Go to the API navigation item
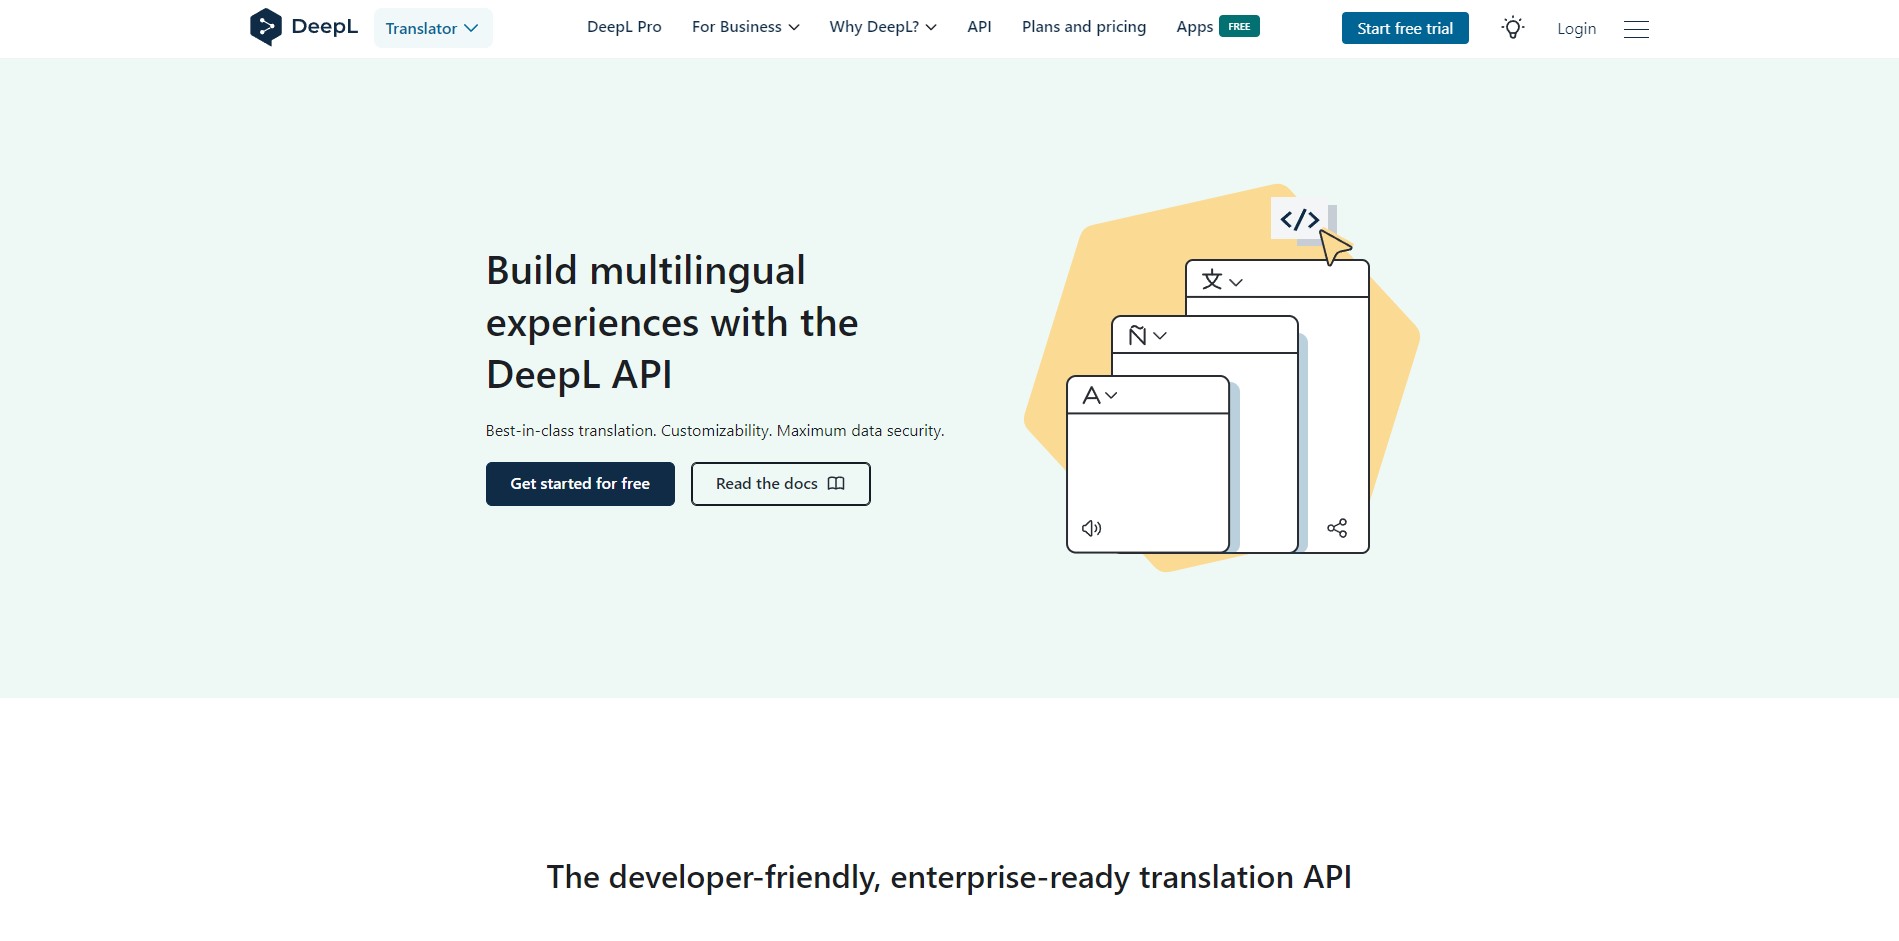The image size is (1899, 941). pos(979,27)
